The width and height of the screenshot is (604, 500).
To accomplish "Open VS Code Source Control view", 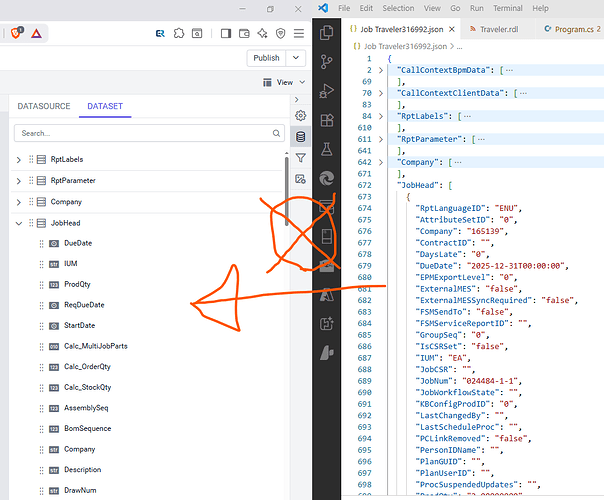I will click(x=326, y=62).
